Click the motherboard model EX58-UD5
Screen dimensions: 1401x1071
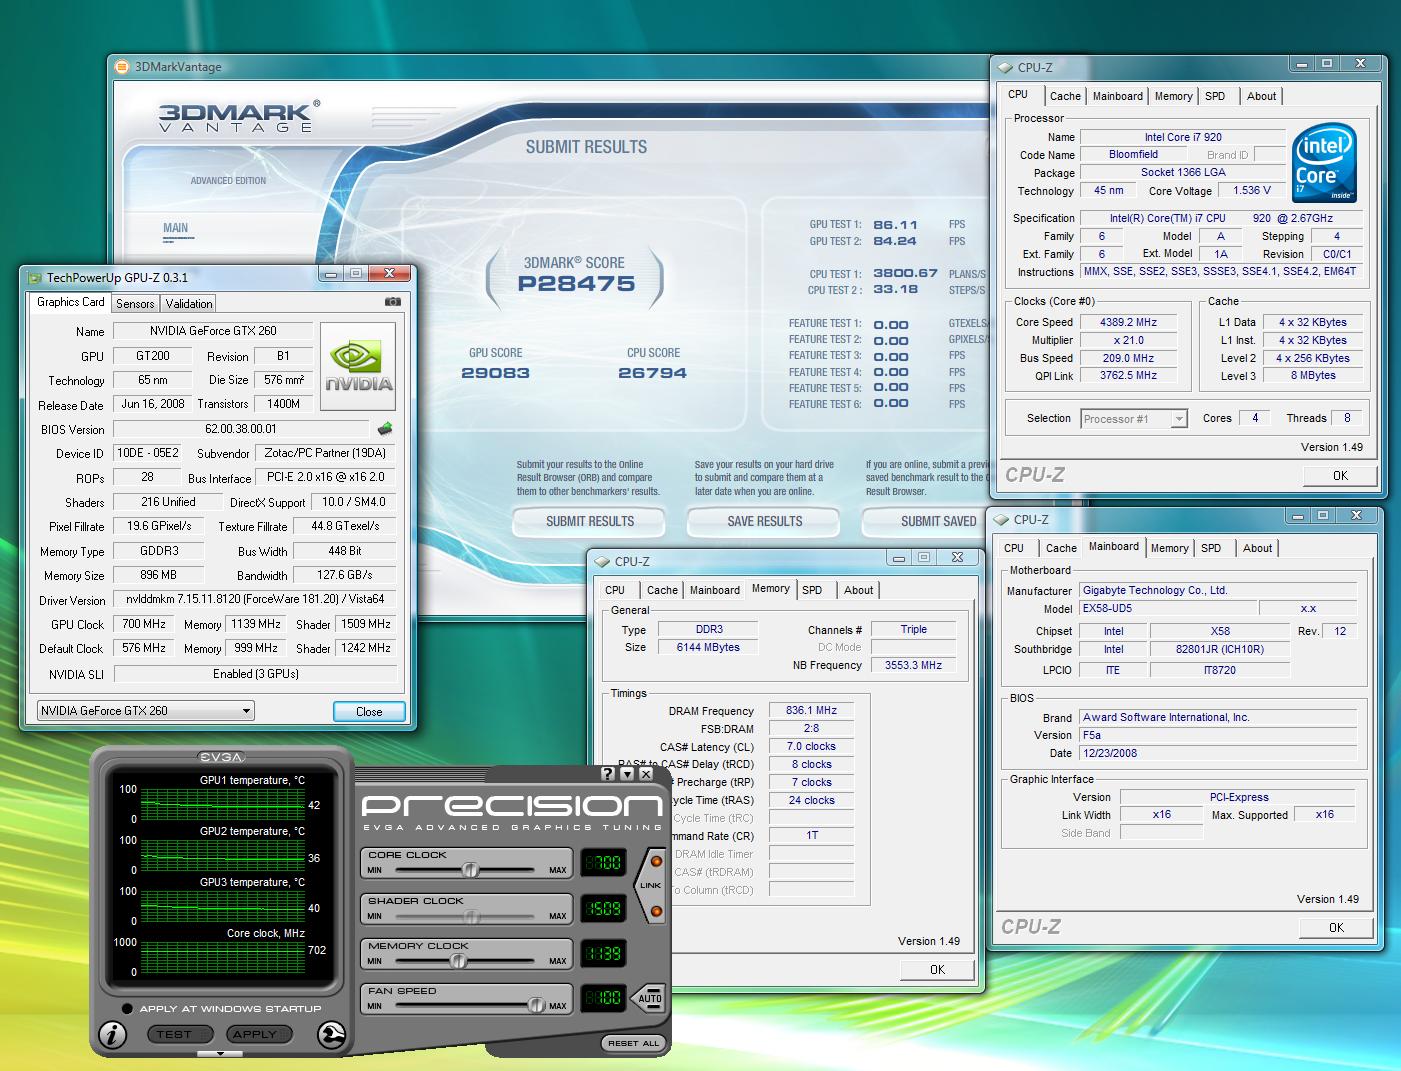point(1167,608)
